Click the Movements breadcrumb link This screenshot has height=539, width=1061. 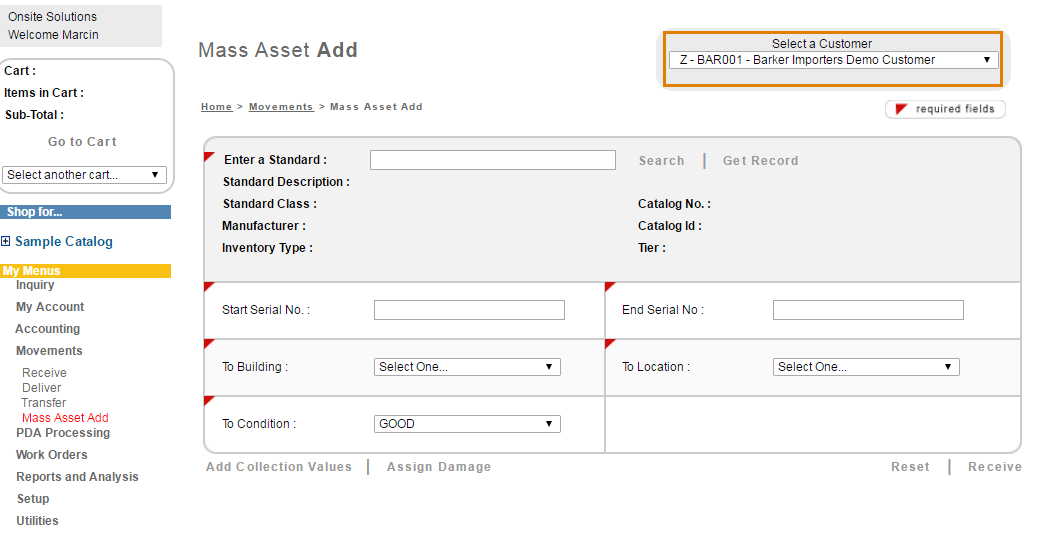[280, 107]
